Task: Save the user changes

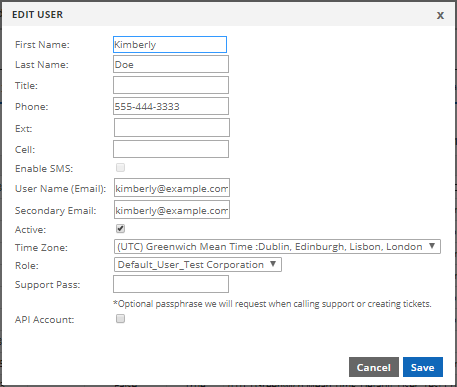Action: coord(423,367)
